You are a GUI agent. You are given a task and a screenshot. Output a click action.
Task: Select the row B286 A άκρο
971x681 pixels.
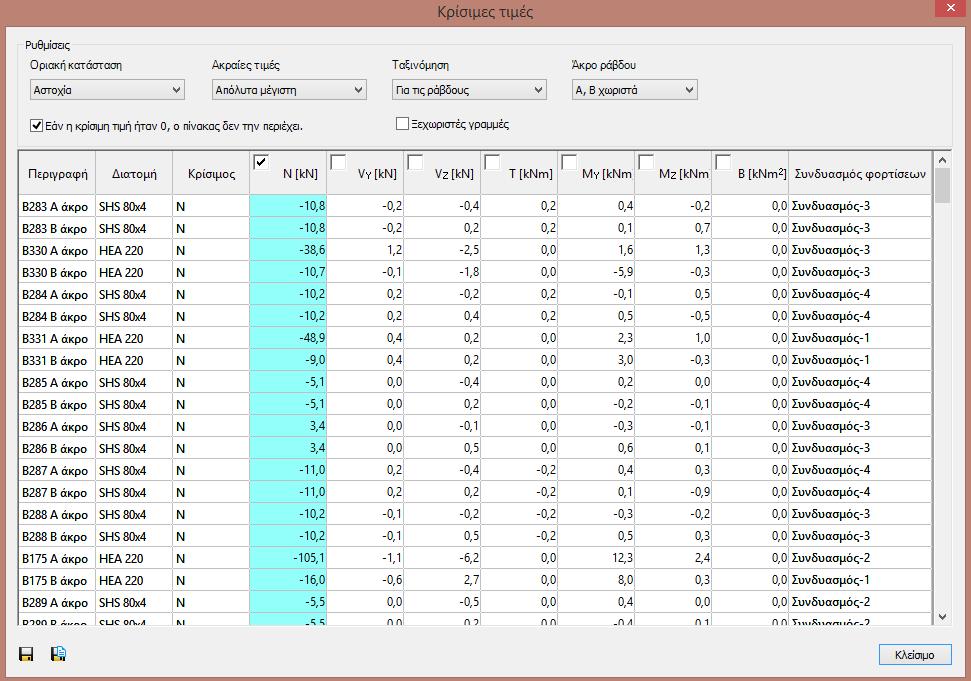[475, 426]
